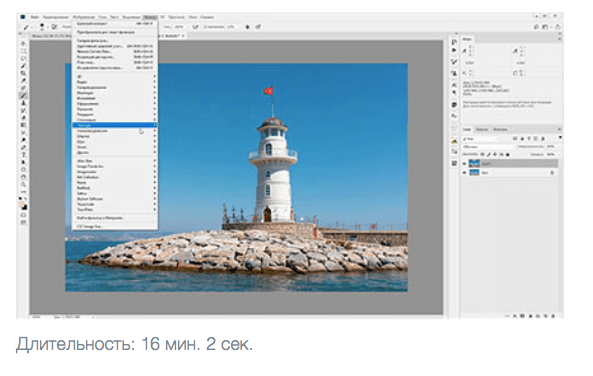This screenshot has height=376, width=593.
Task: Toggle Quick Mask mode icon
Action: click(23, 215)
